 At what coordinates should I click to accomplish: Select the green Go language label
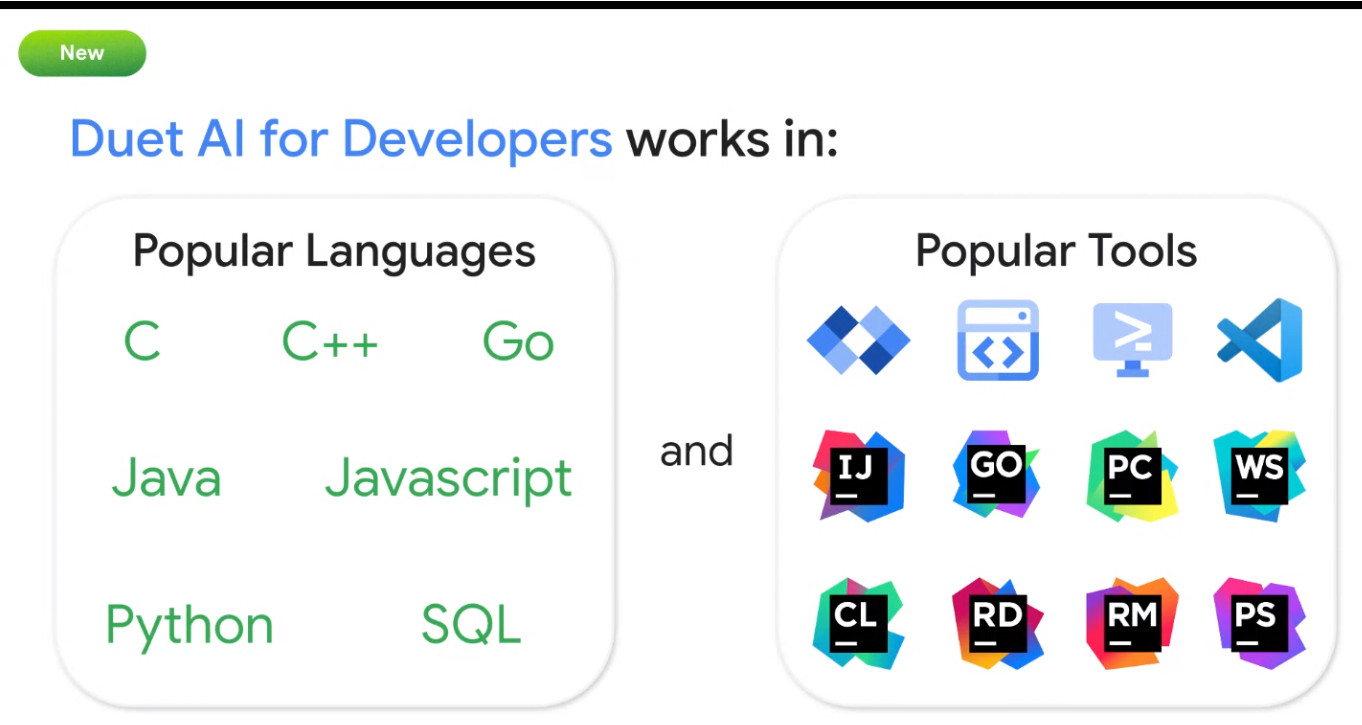tap(518, 342)
